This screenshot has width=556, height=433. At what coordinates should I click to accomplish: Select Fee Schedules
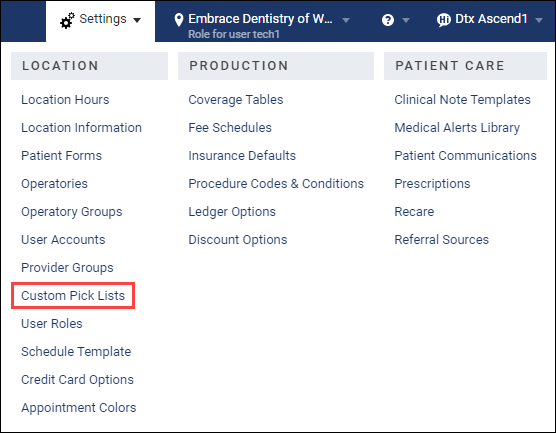230,128
